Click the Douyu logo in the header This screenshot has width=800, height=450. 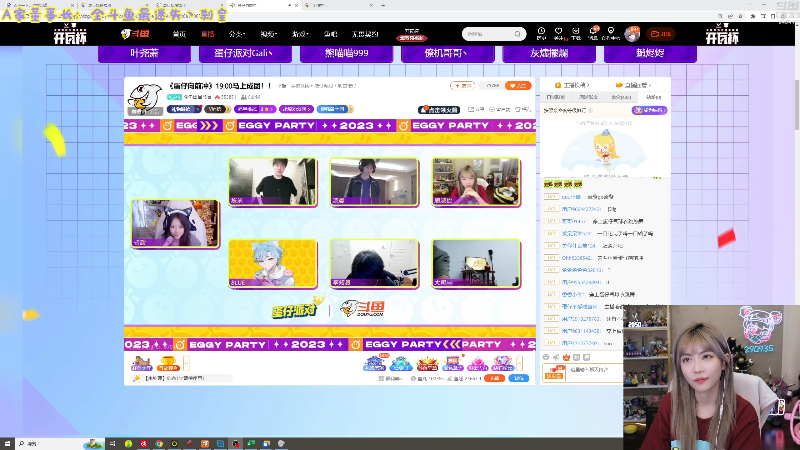tap(135, 34)
